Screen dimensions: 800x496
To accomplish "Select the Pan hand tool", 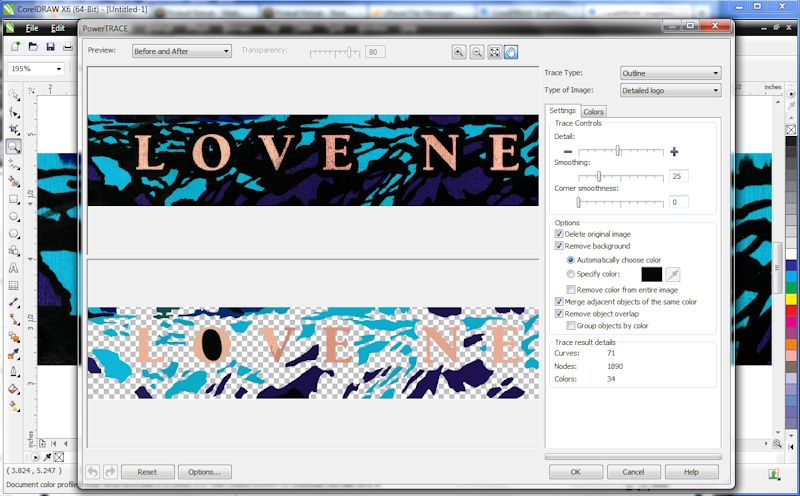I will (511, 52).
